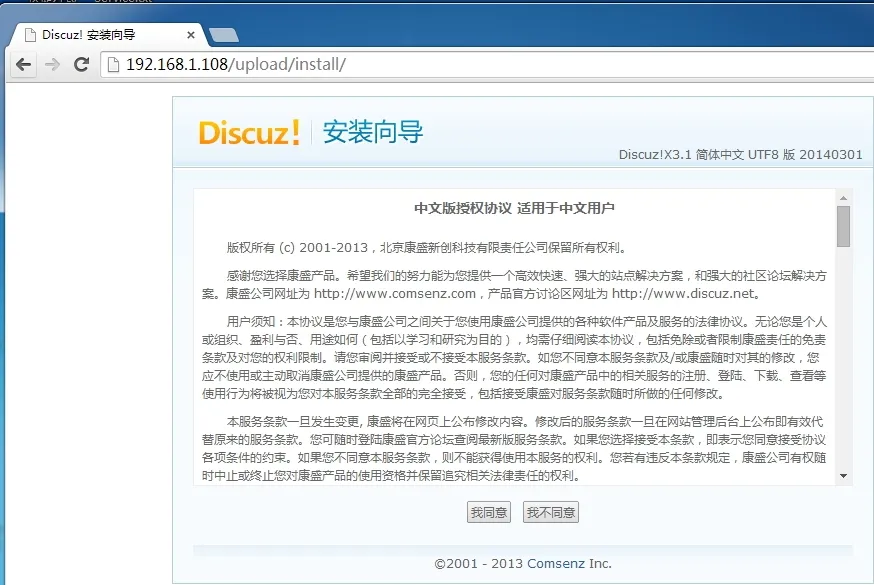This screenshot has width=874, height=585.
Task: Click the http://www.discuz.net URL in the agreement
Action: coord(682,294)
